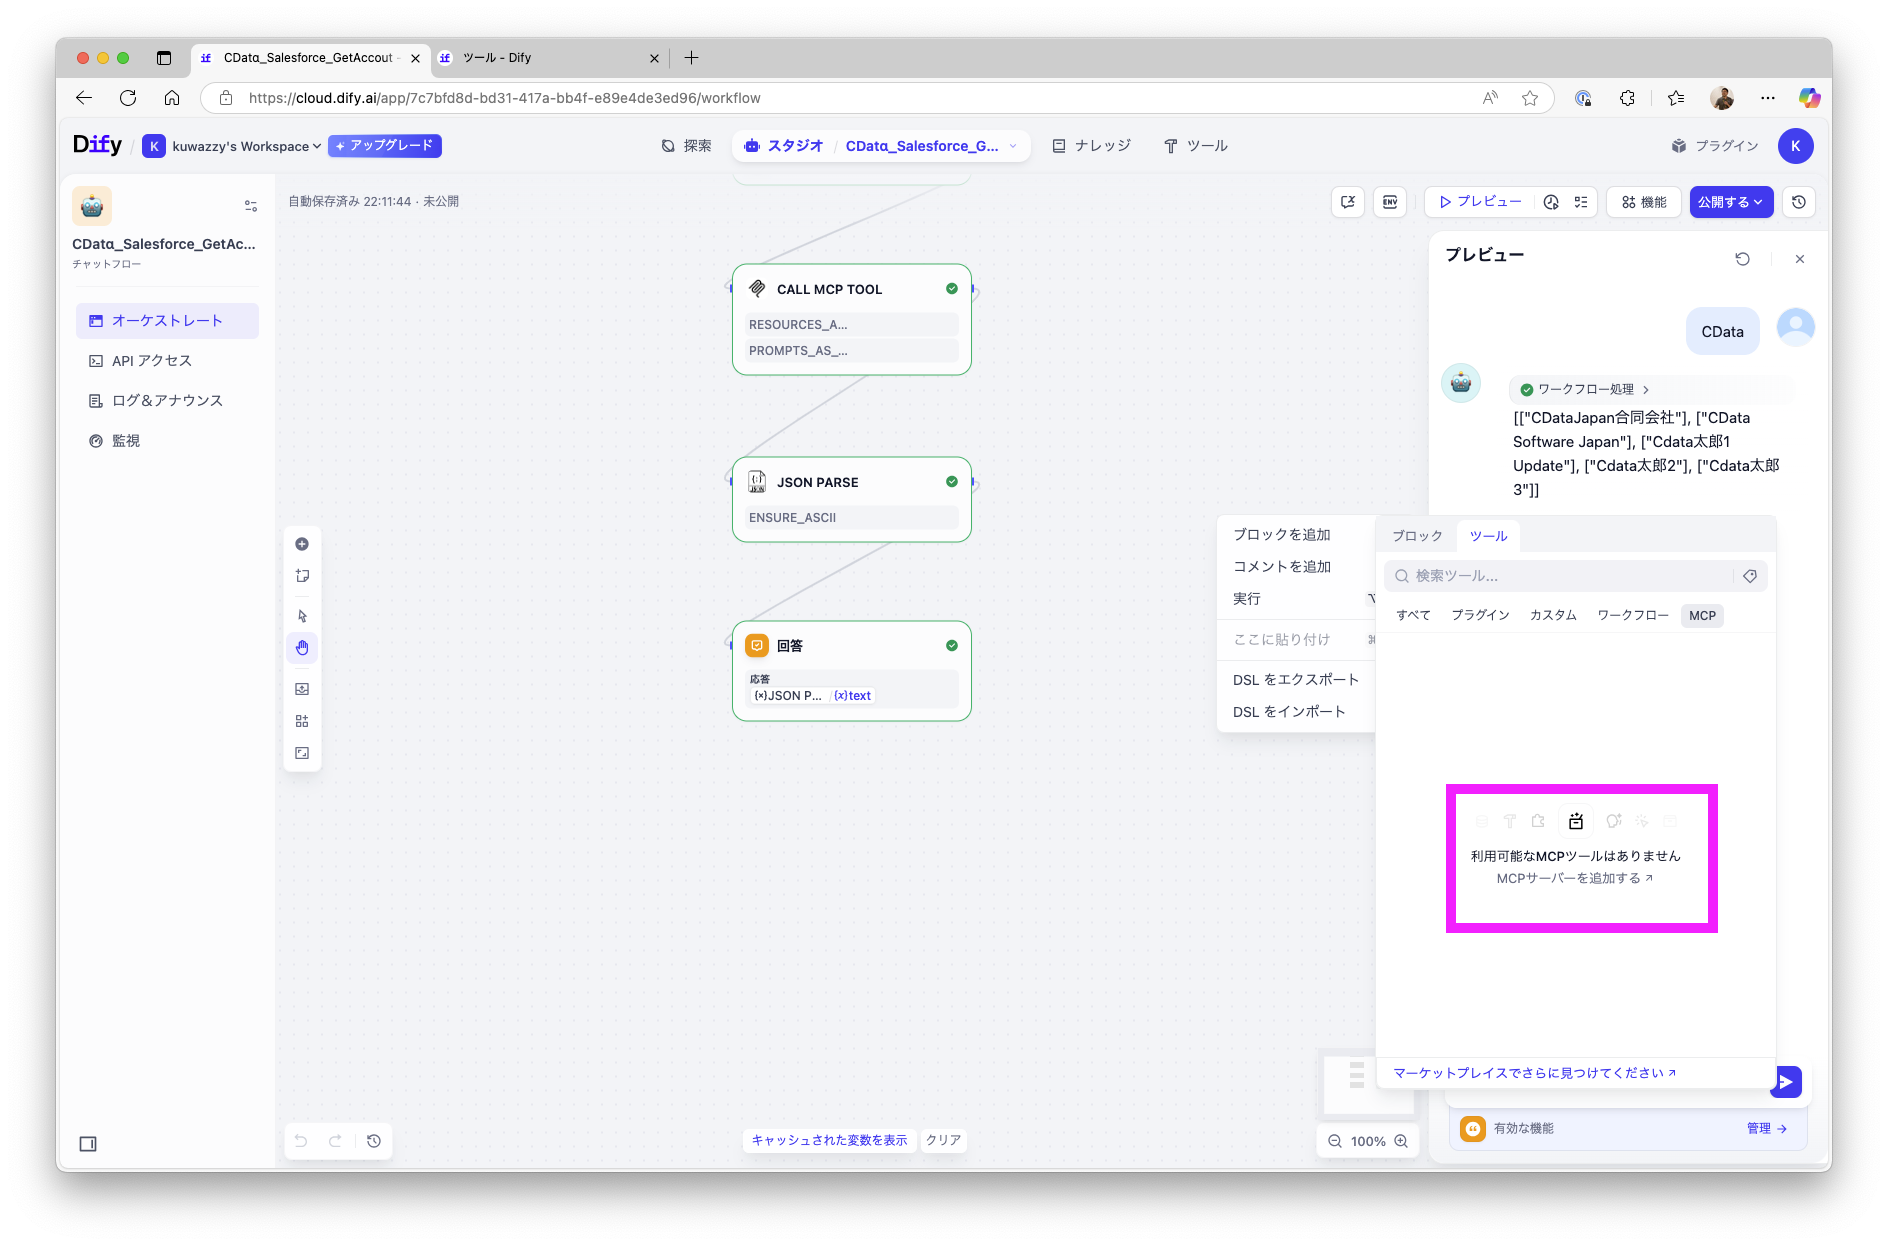Viewport: 1888px width, 1246px height.
Task: Click the add note icon in canvas toolbar
Action: click(x=302, y=576)
